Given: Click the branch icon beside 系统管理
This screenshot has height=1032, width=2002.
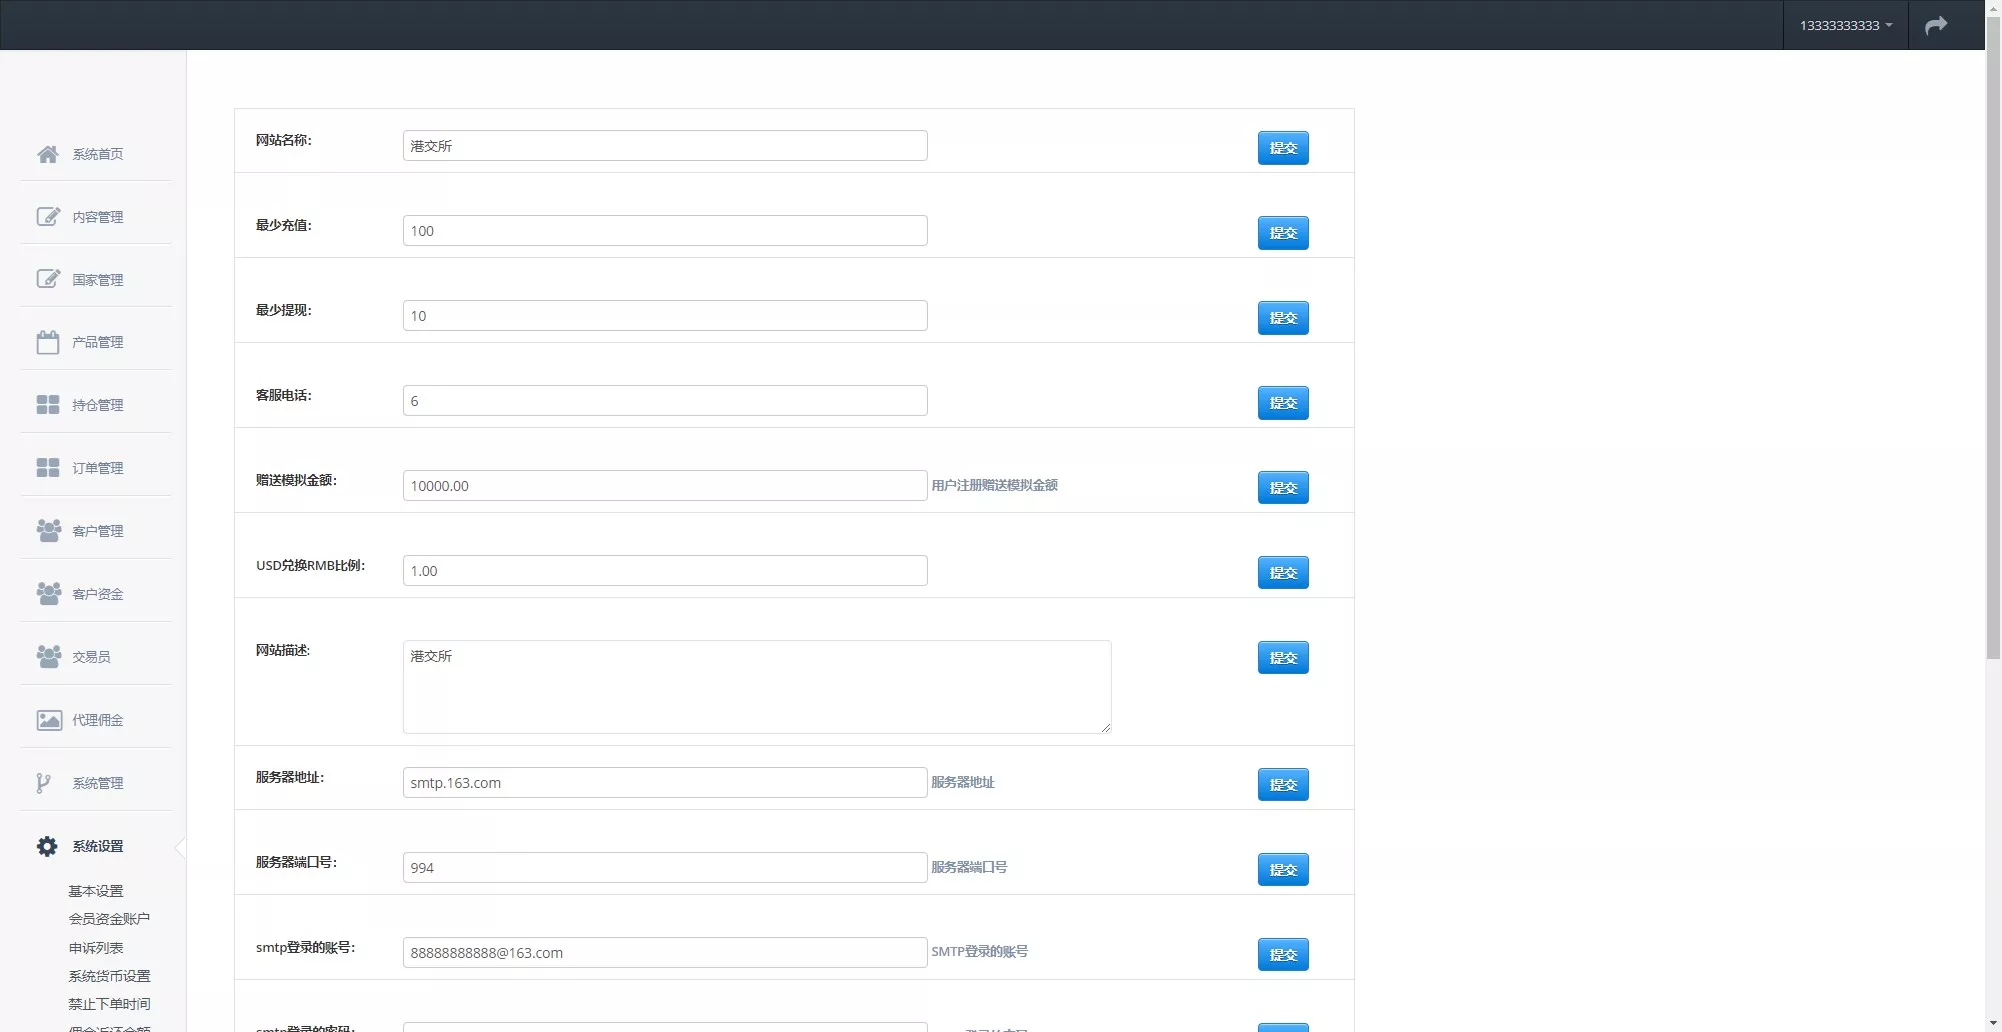Looking at the screenshot, I should click(43, 783).
